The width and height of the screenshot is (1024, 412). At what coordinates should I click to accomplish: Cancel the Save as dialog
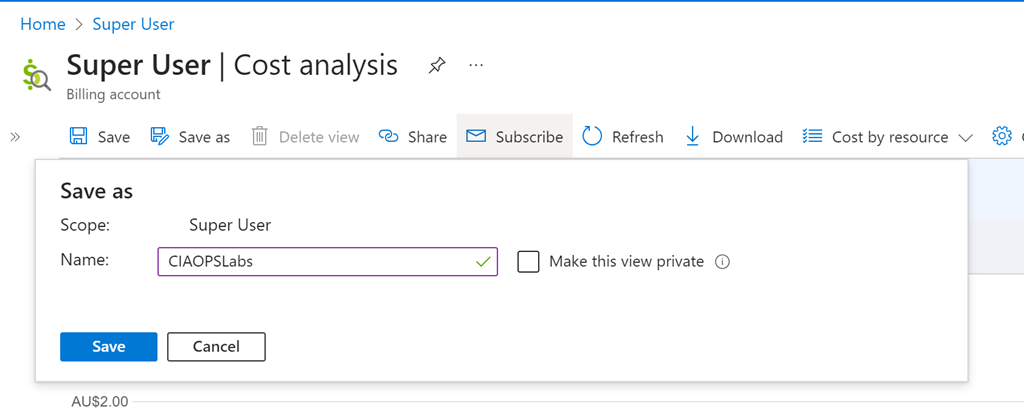tap(216, 346)
